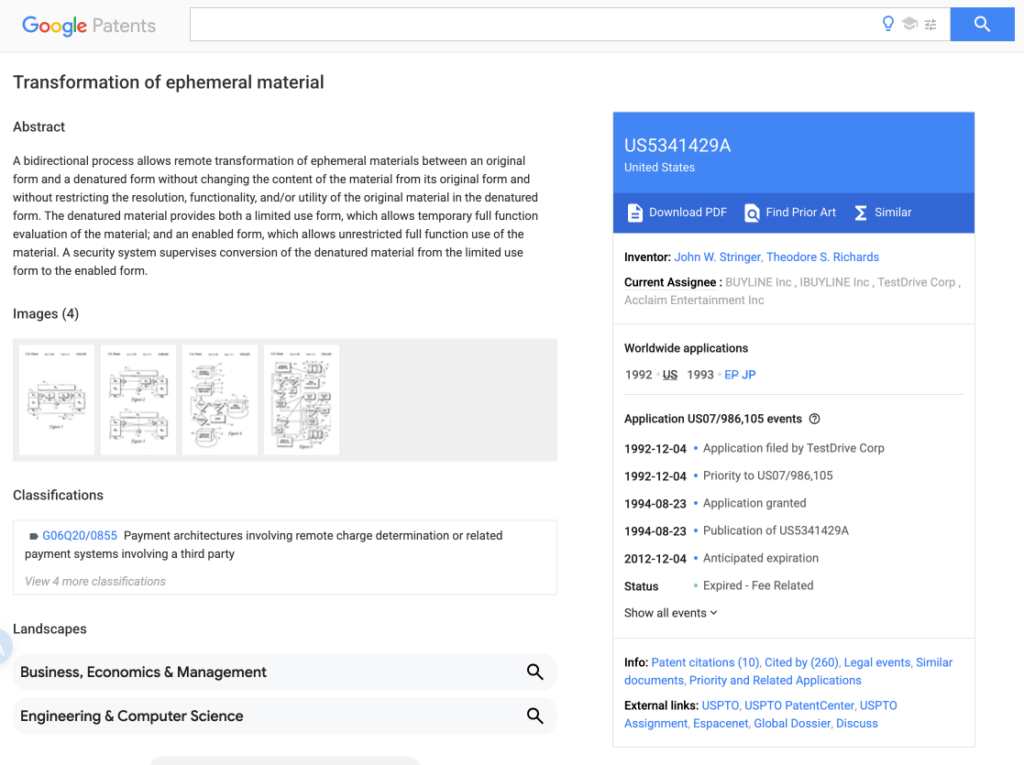Open the fourth patent figure thumbnail
Viewport: 1024px width, 765px height.
[301, 400]
